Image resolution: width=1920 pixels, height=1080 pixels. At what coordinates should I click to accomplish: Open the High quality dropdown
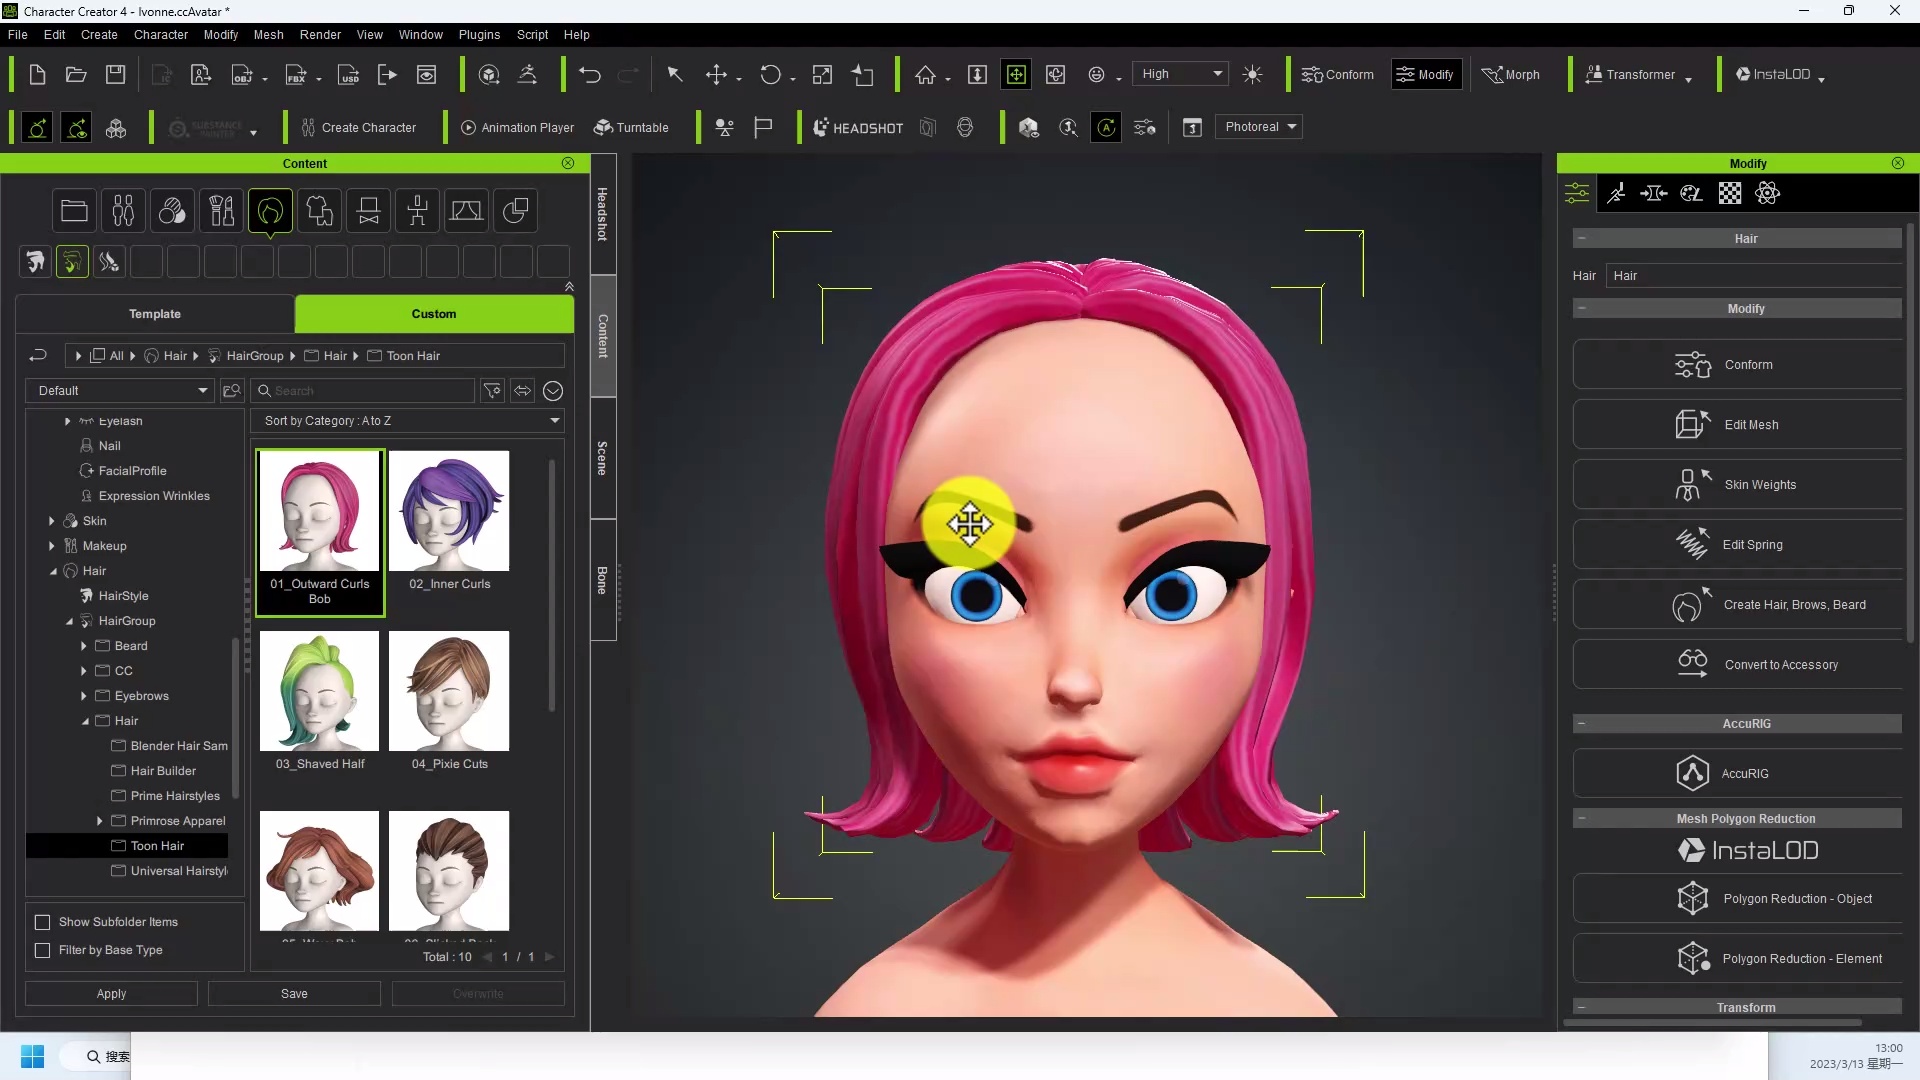coord(1180,74)
